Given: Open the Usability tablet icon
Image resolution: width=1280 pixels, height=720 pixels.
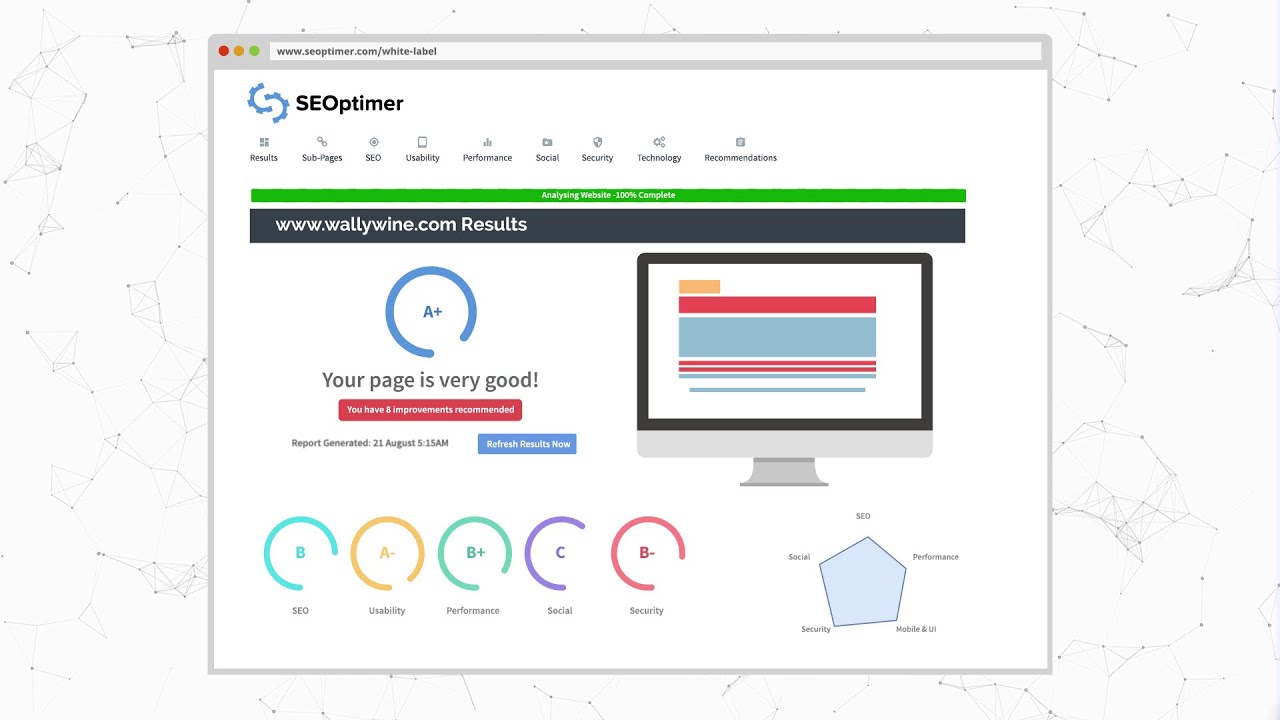Looking at the screenshot, I should click(x=423, y=142).
